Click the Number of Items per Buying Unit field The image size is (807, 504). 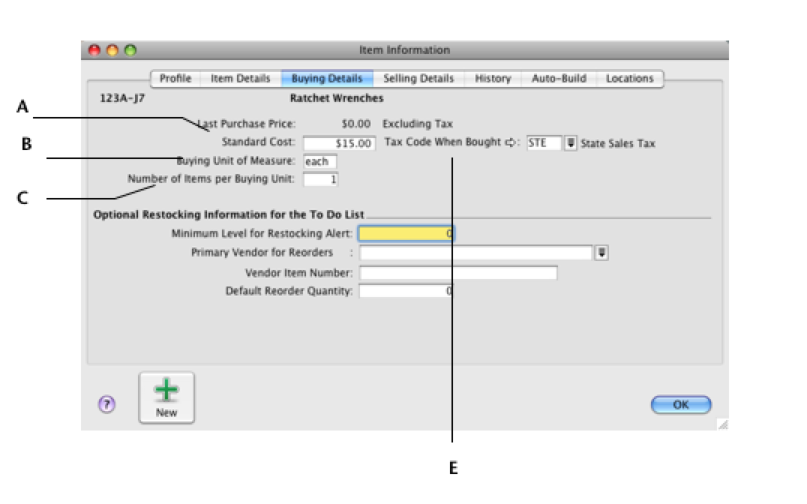(x=320, y=179)
